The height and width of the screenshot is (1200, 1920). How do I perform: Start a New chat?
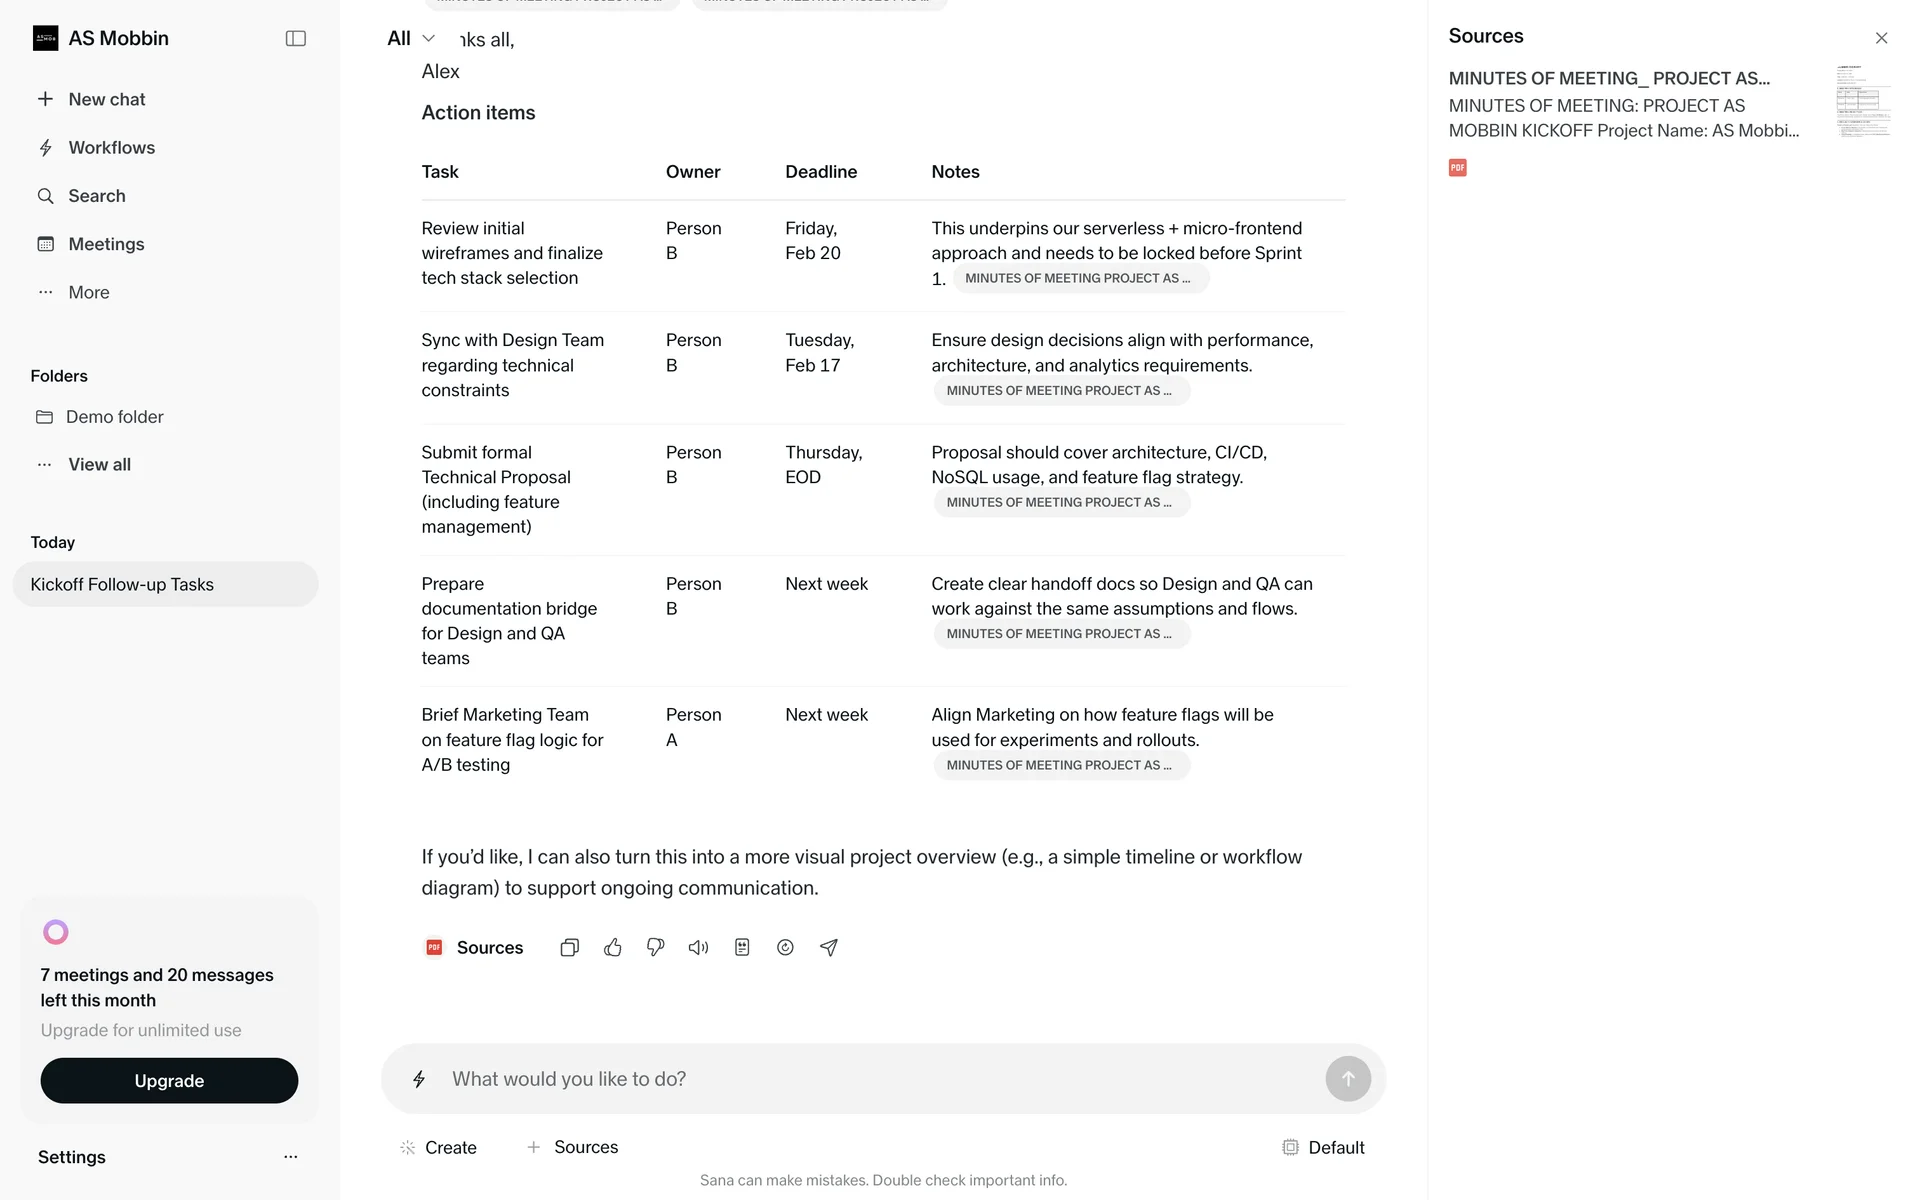(106, 99)
